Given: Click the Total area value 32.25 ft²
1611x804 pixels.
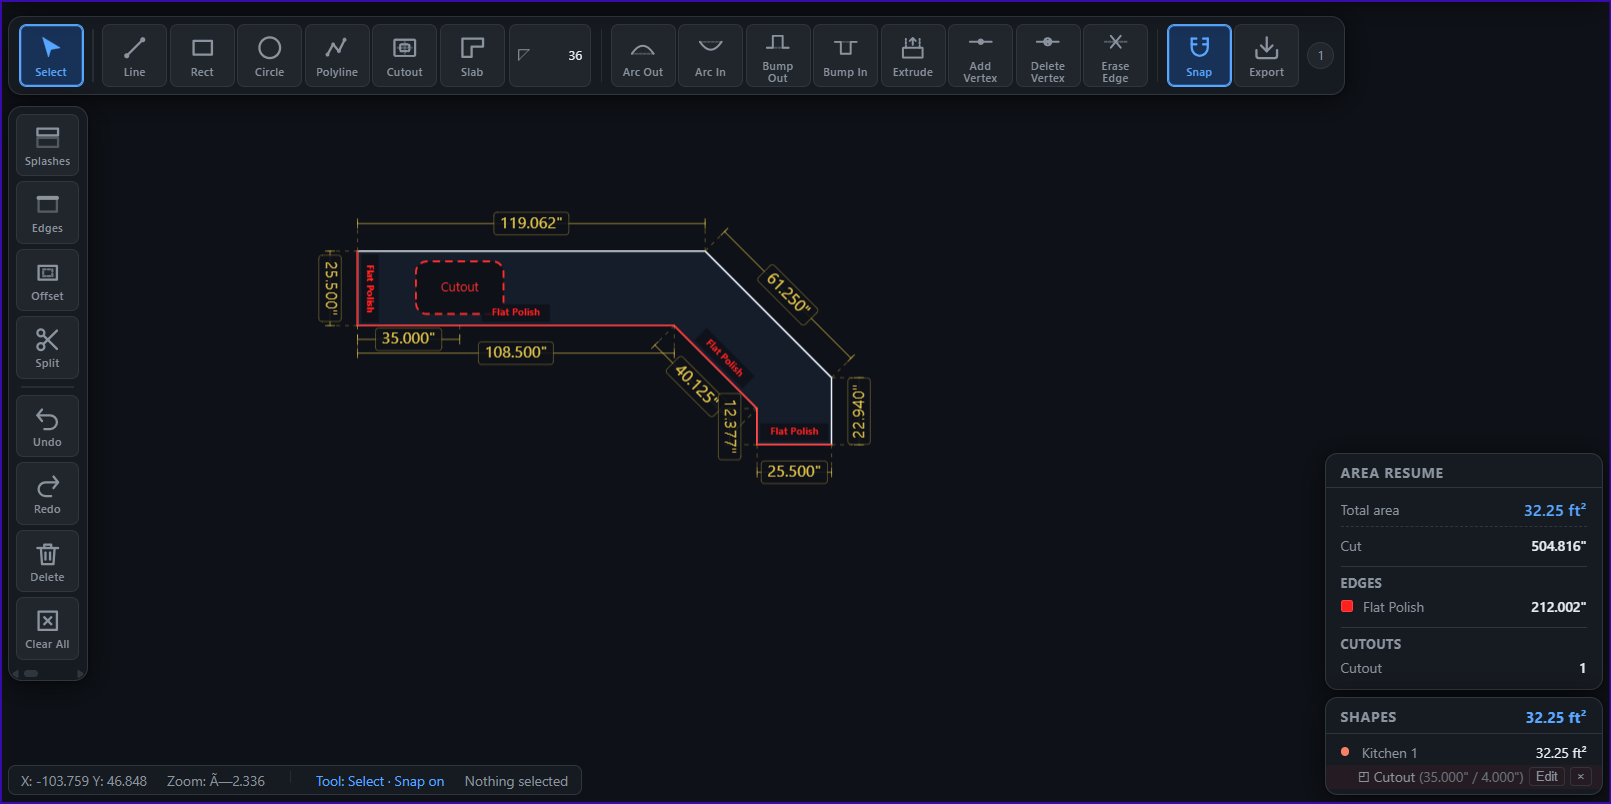Looking at the screenshot, I should pos(1555,510).
